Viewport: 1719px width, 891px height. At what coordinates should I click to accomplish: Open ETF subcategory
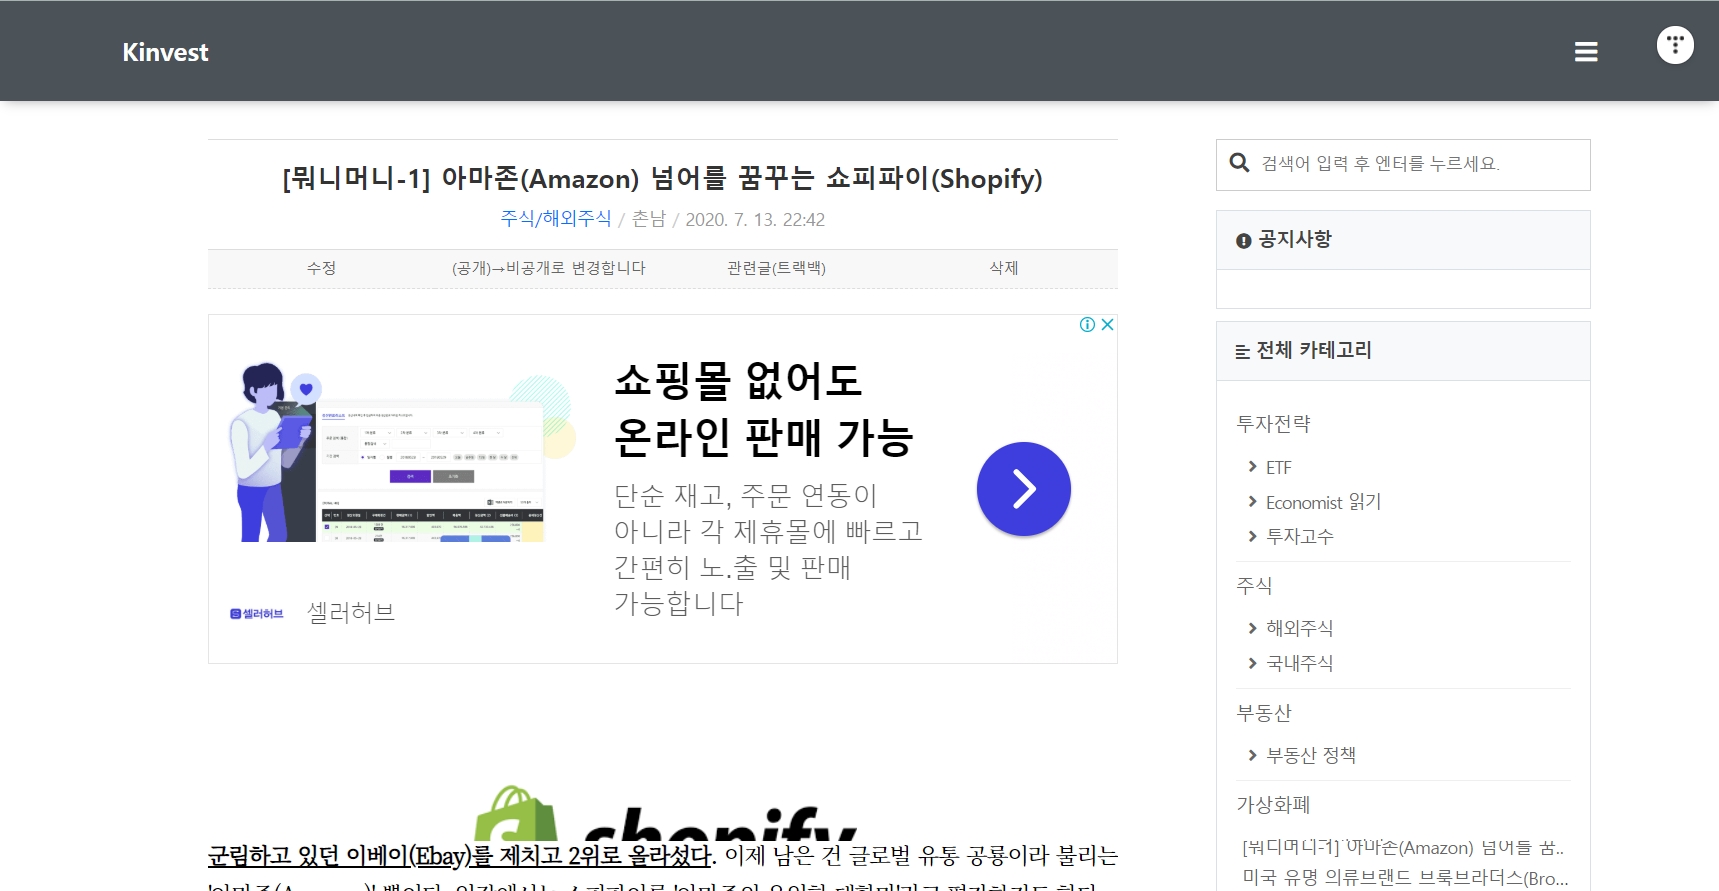1279,468
